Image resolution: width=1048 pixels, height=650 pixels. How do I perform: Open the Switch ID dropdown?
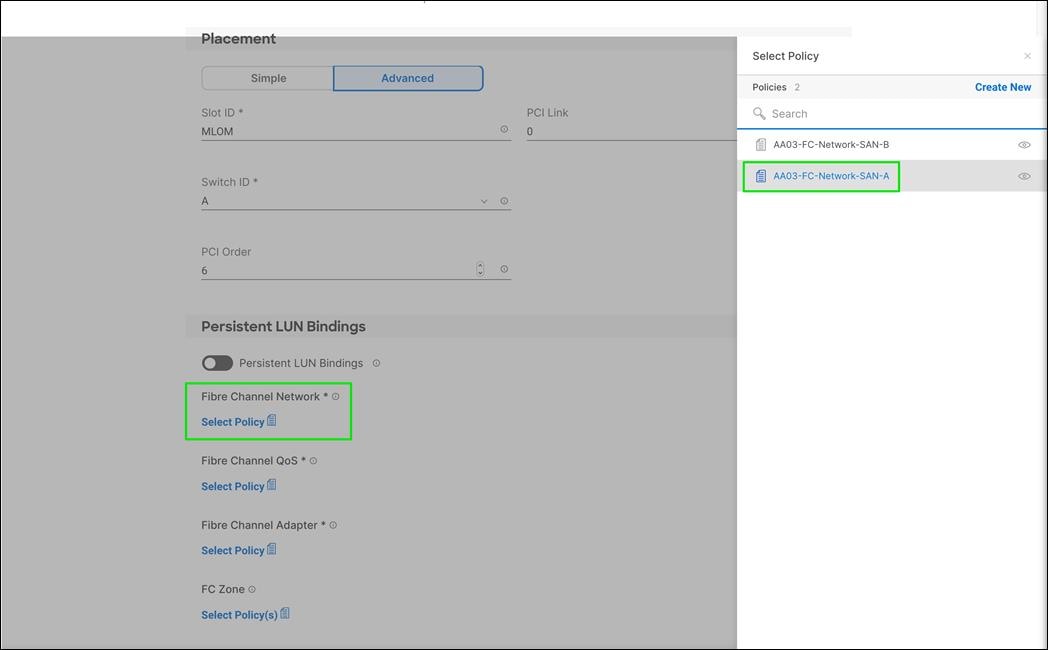click(x=484, y=200)
